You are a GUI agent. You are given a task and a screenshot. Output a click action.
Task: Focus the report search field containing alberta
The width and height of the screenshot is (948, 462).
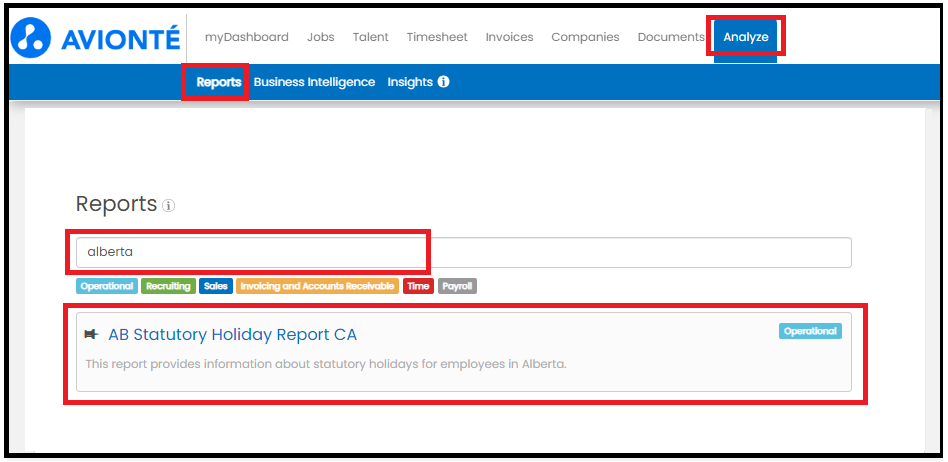(464, 252)
